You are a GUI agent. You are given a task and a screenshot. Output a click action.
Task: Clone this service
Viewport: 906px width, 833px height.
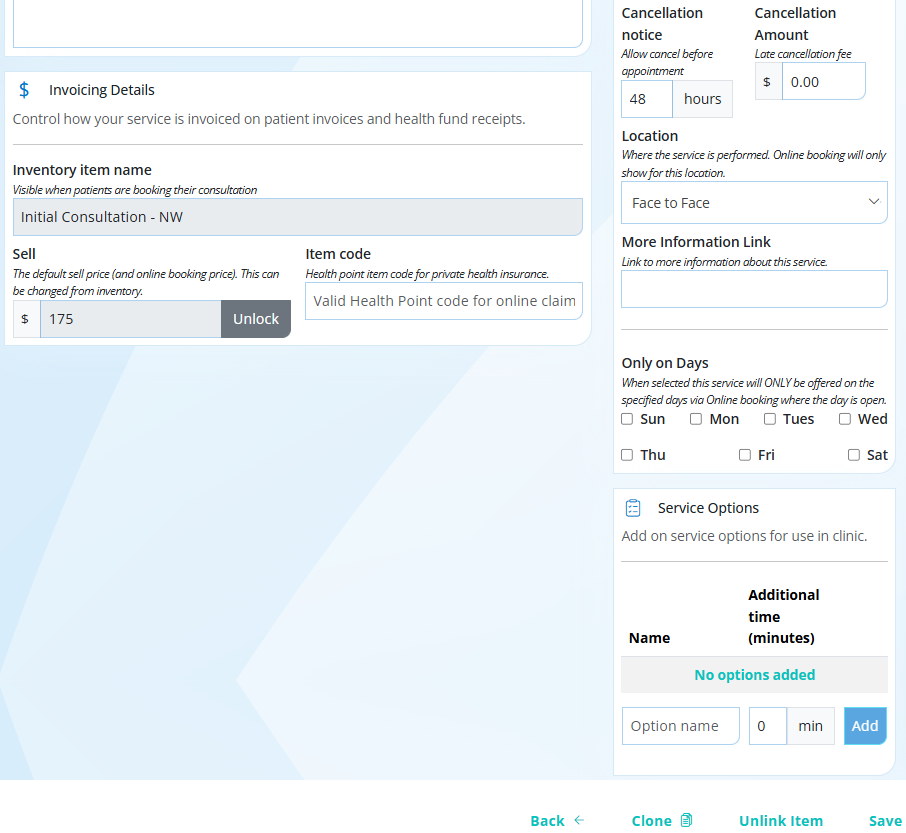tap(662, 820)
